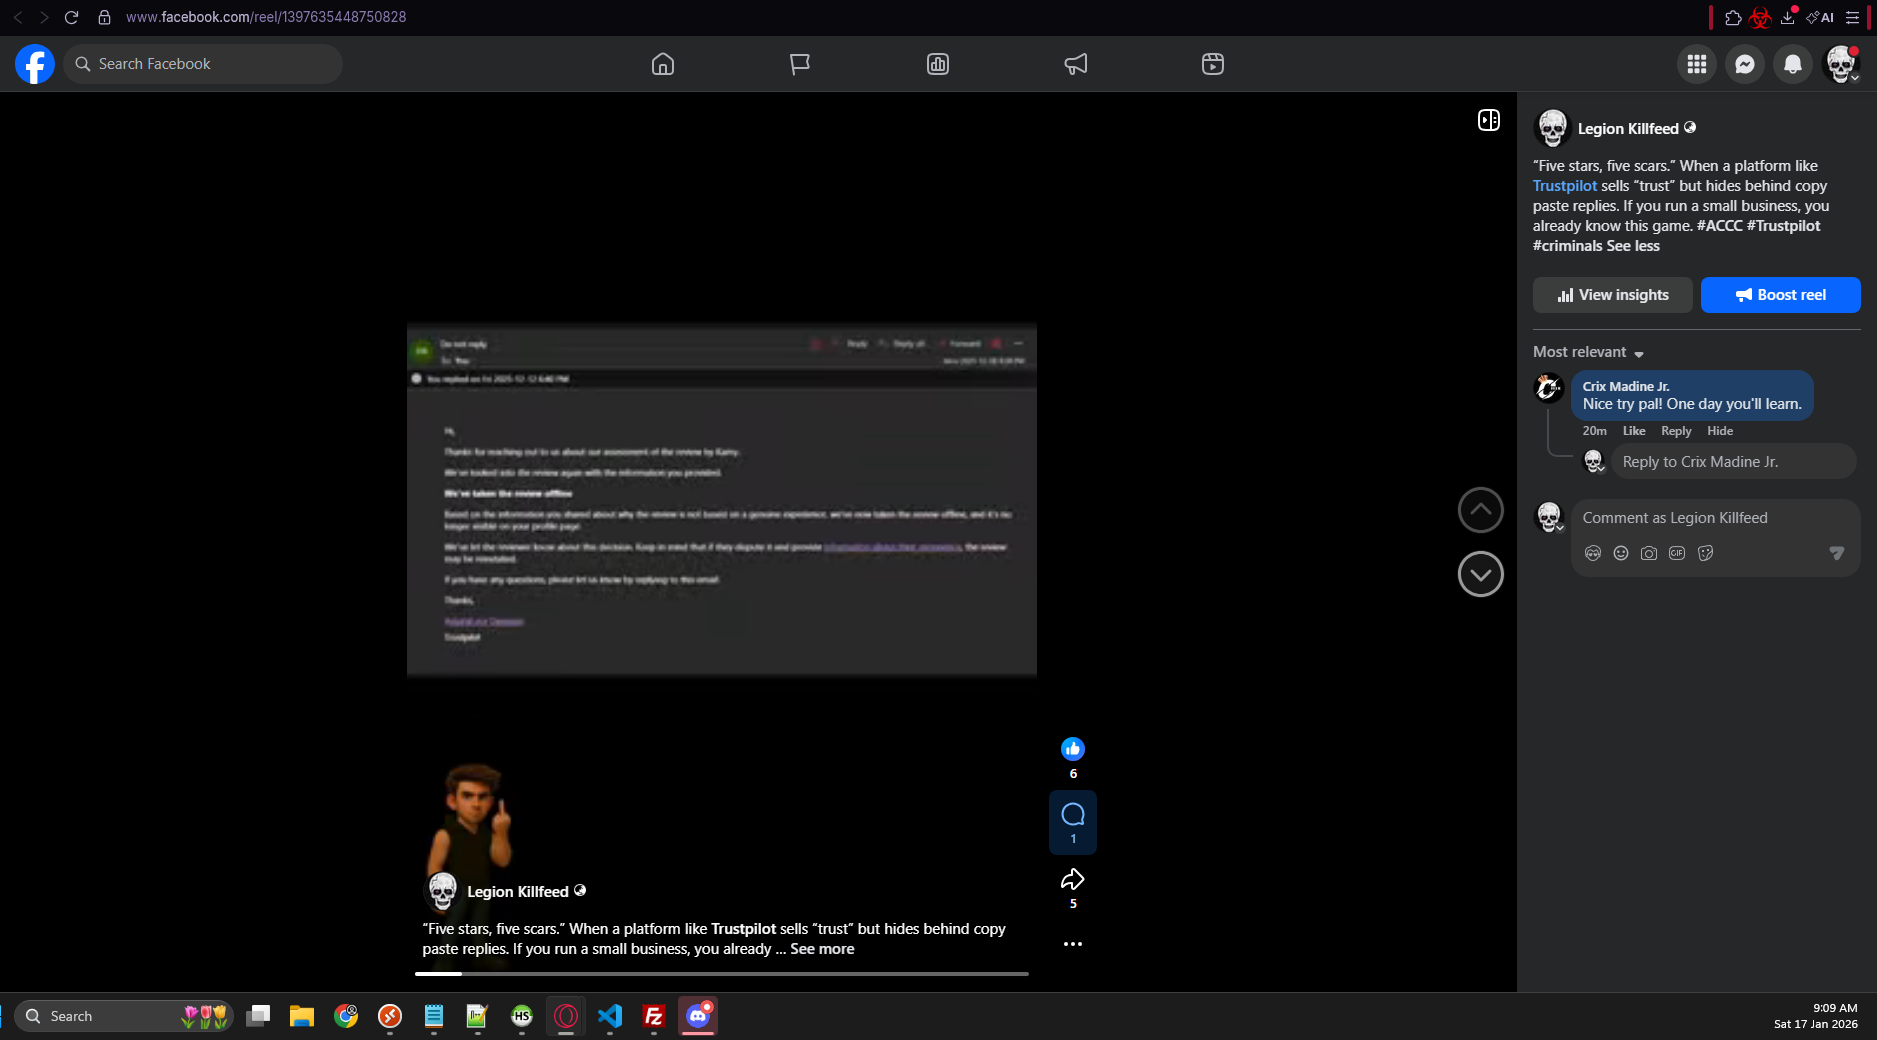Insert an avatar sticker in the comment
This screenshot has width=1877, height=1040.
[1593, 553]
